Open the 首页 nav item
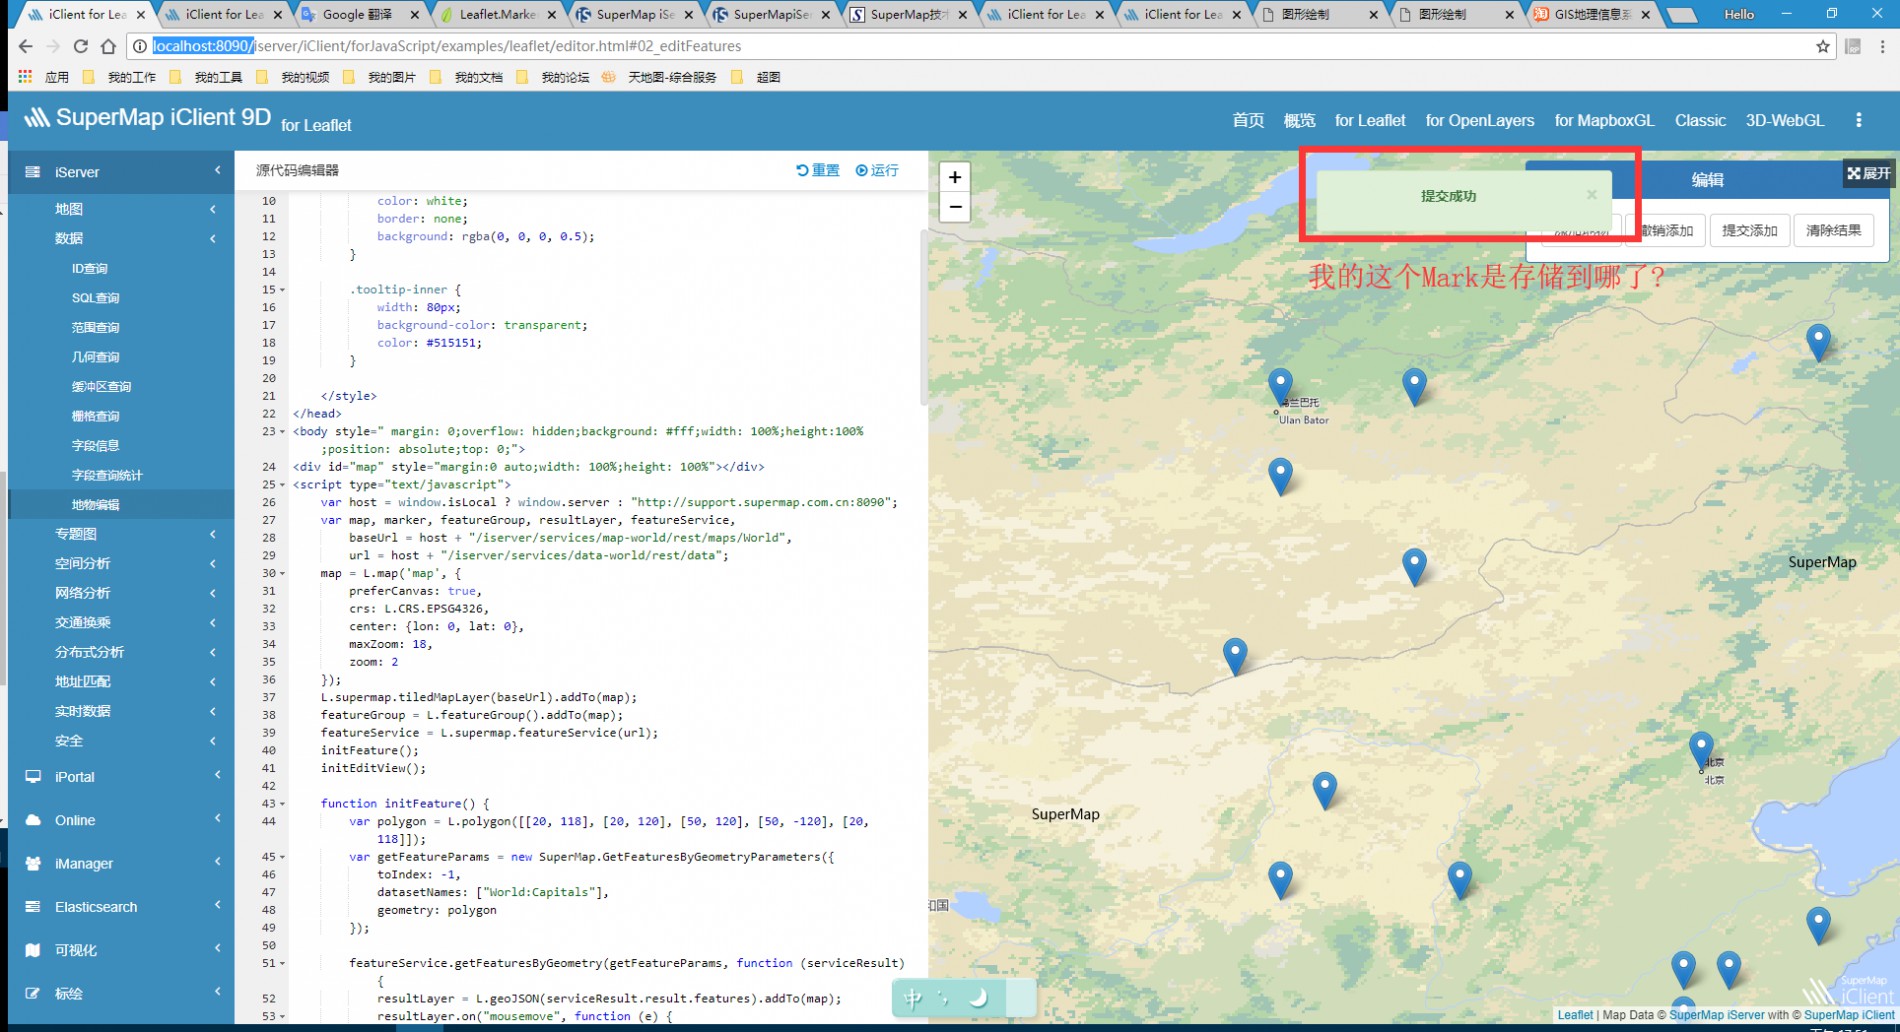The image size is (1900, 1032). (x=1248, y=120)
